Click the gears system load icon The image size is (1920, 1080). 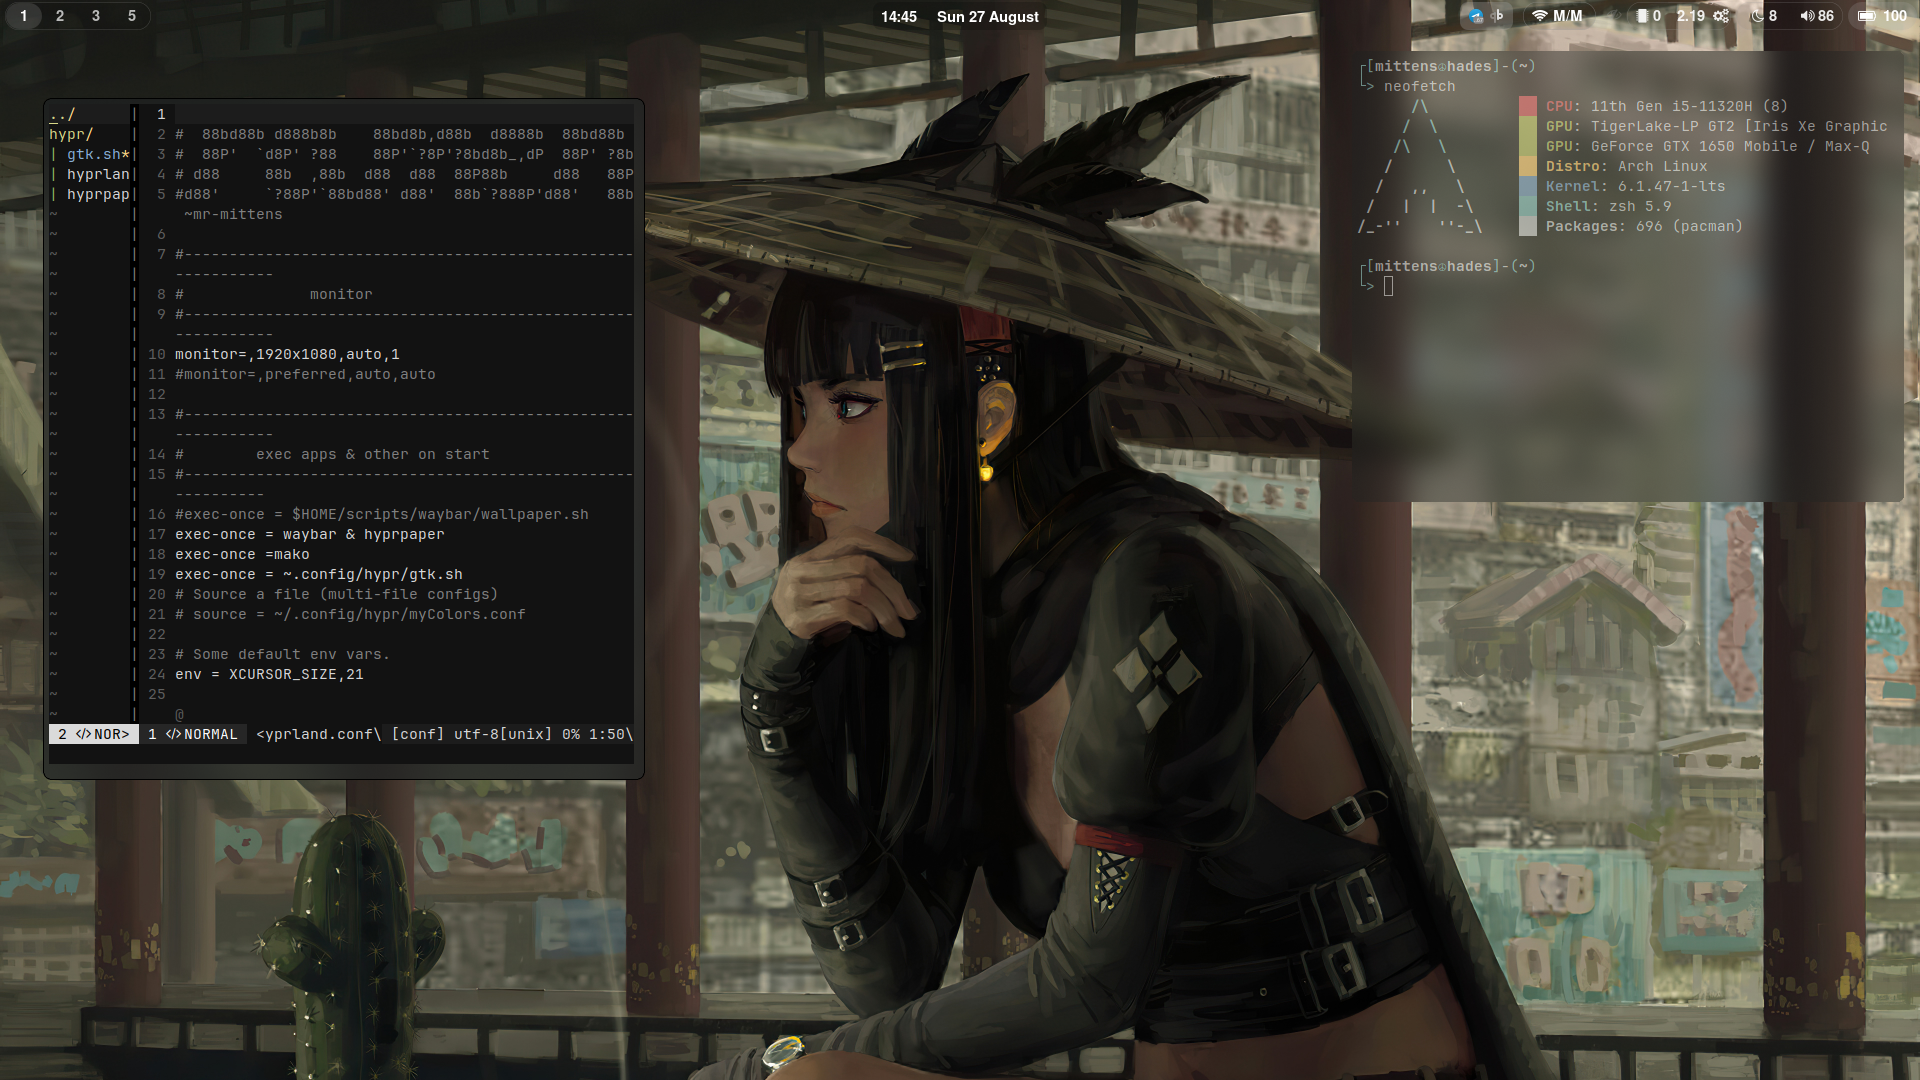(1721, 16)
